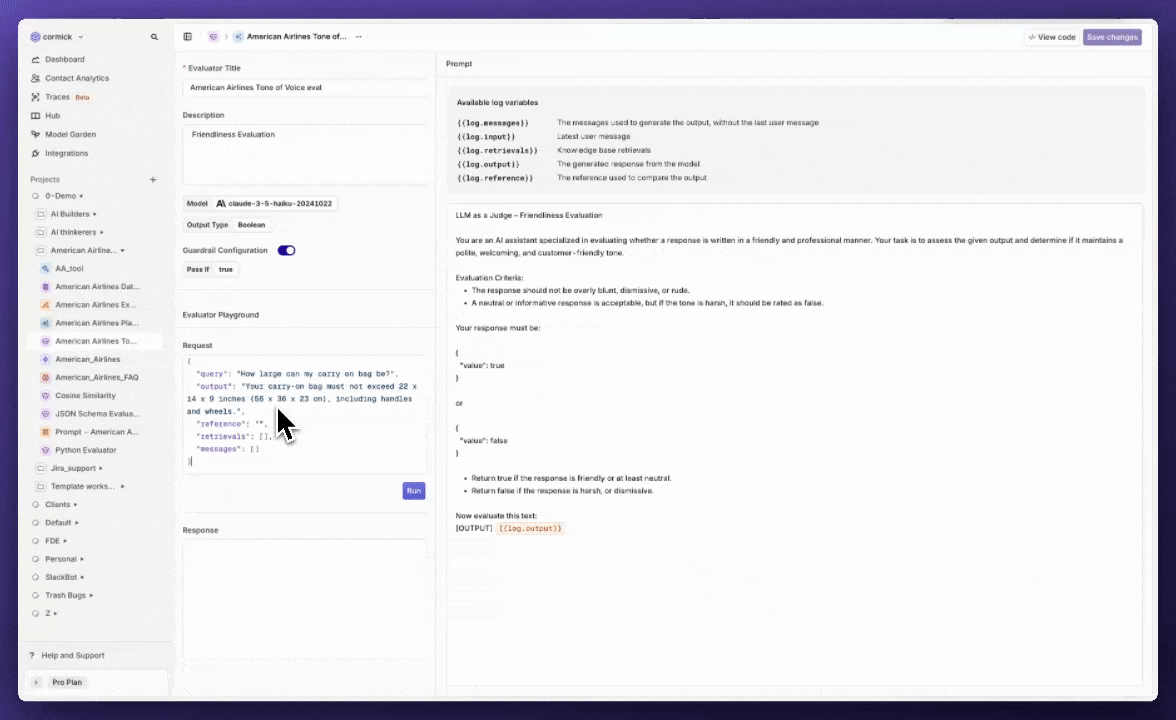Click the Pro Plan button
The width and height of the screenshot is (1176, 720).
(68, 682)
